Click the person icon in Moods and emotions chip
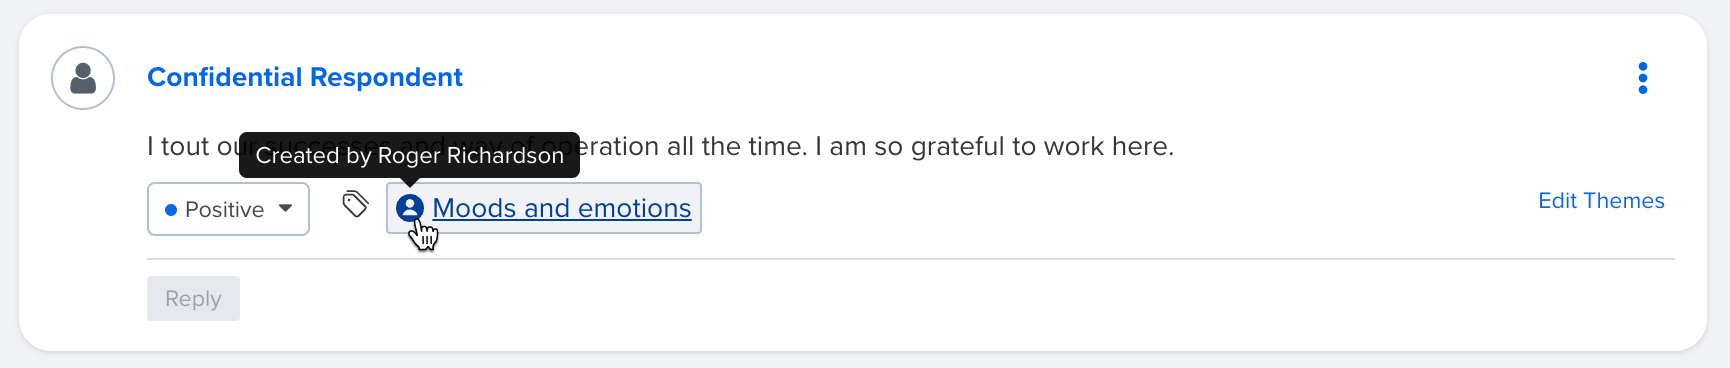1730x368 pixels. (410, 208)
